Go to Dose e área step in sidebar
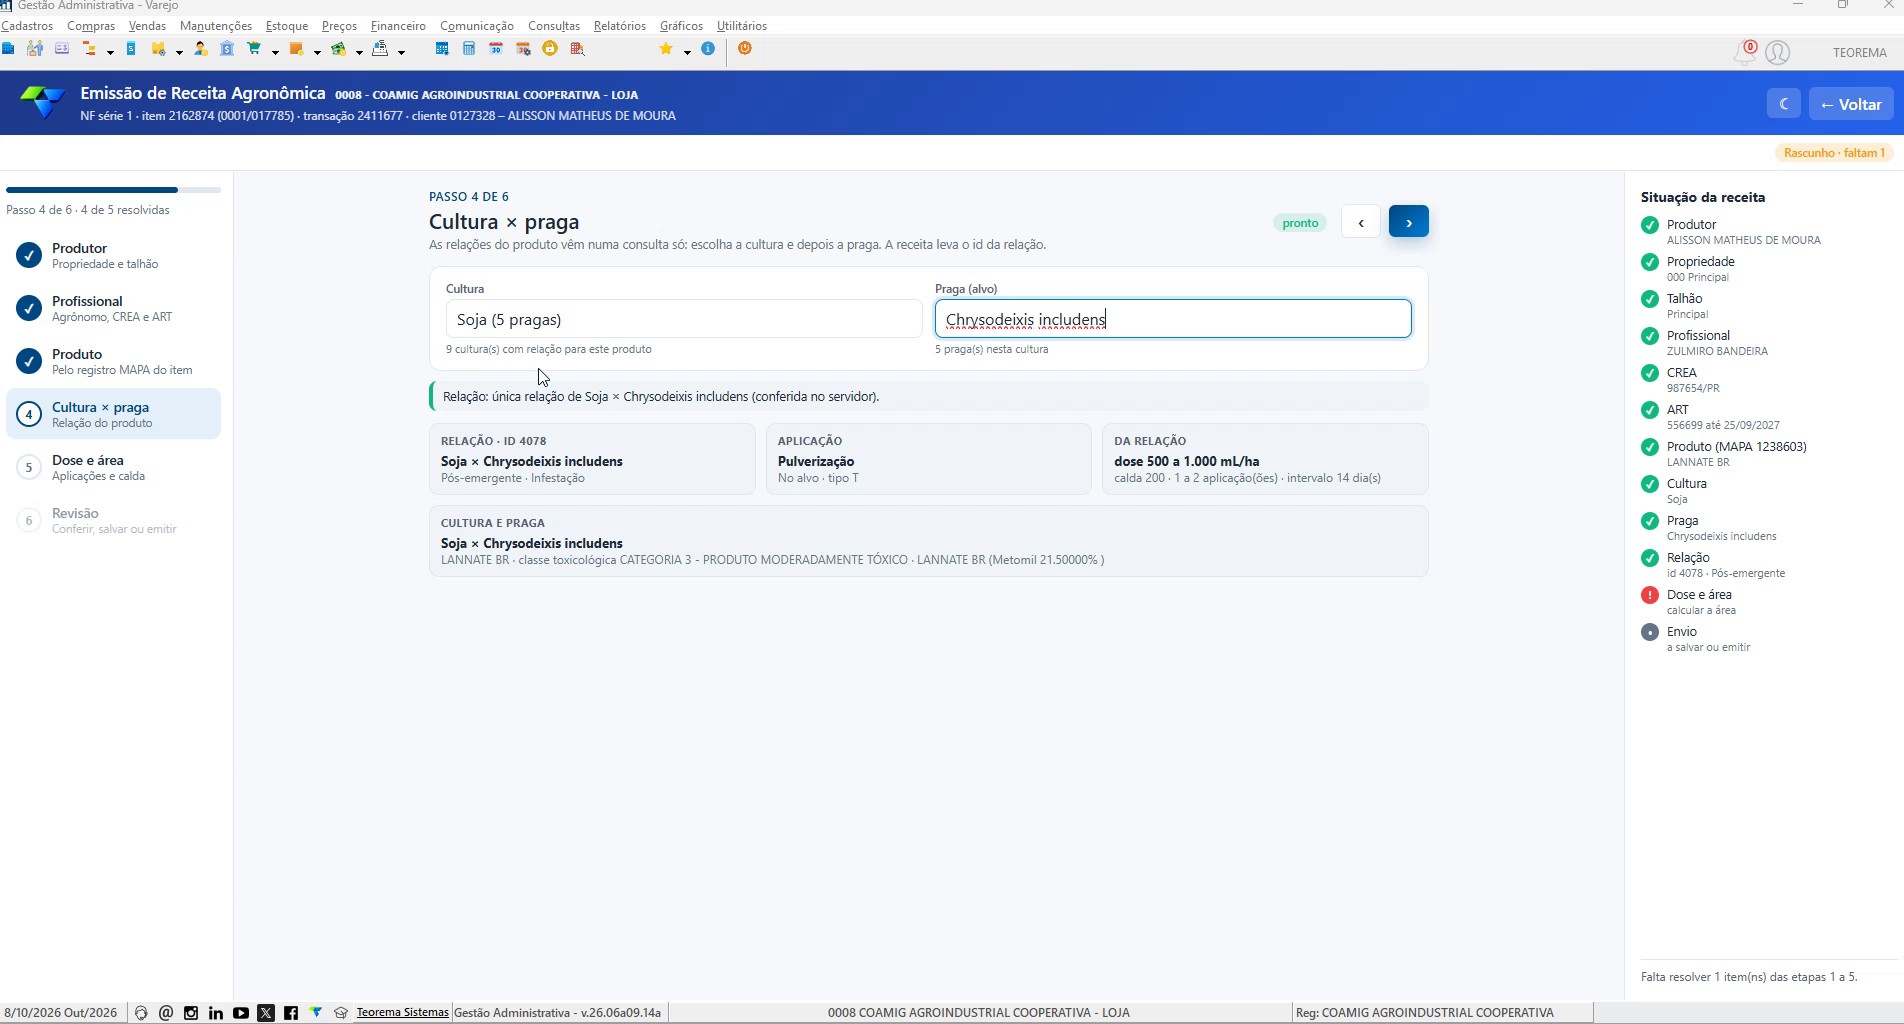The image size is (1904, 1024). click(113, 467)
